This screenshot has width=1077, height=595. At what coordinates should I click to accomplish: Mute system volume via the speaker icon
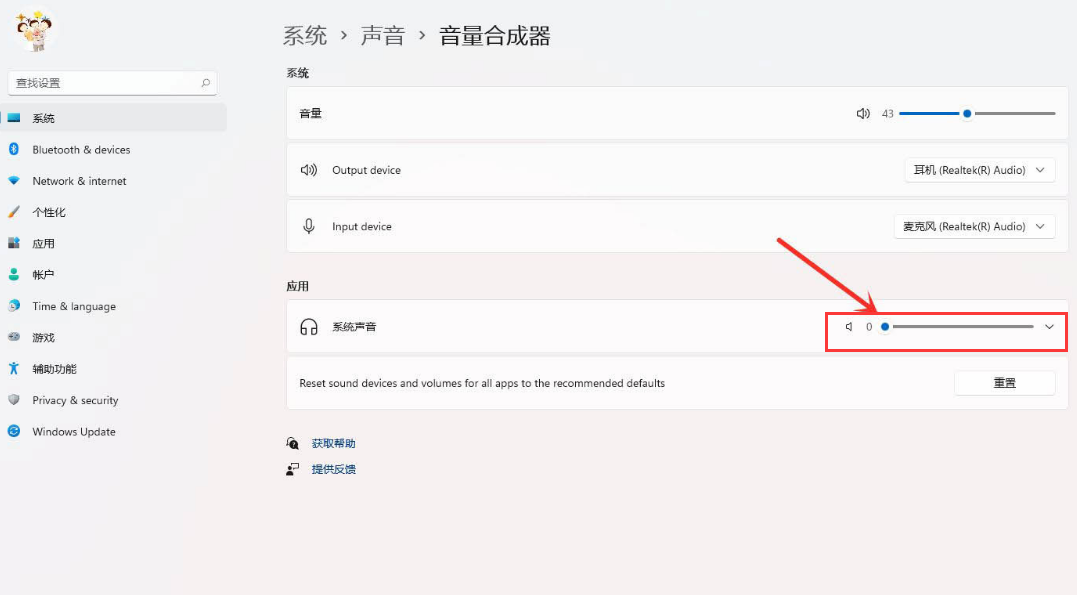(862, 113)
